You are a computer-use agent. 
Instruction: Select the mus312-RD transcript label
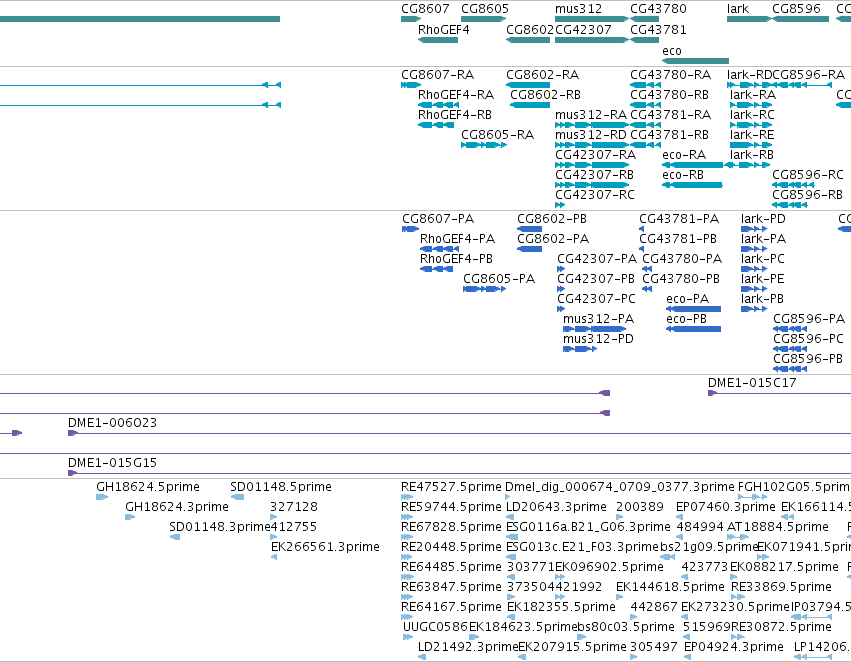(x=590, y=135)
